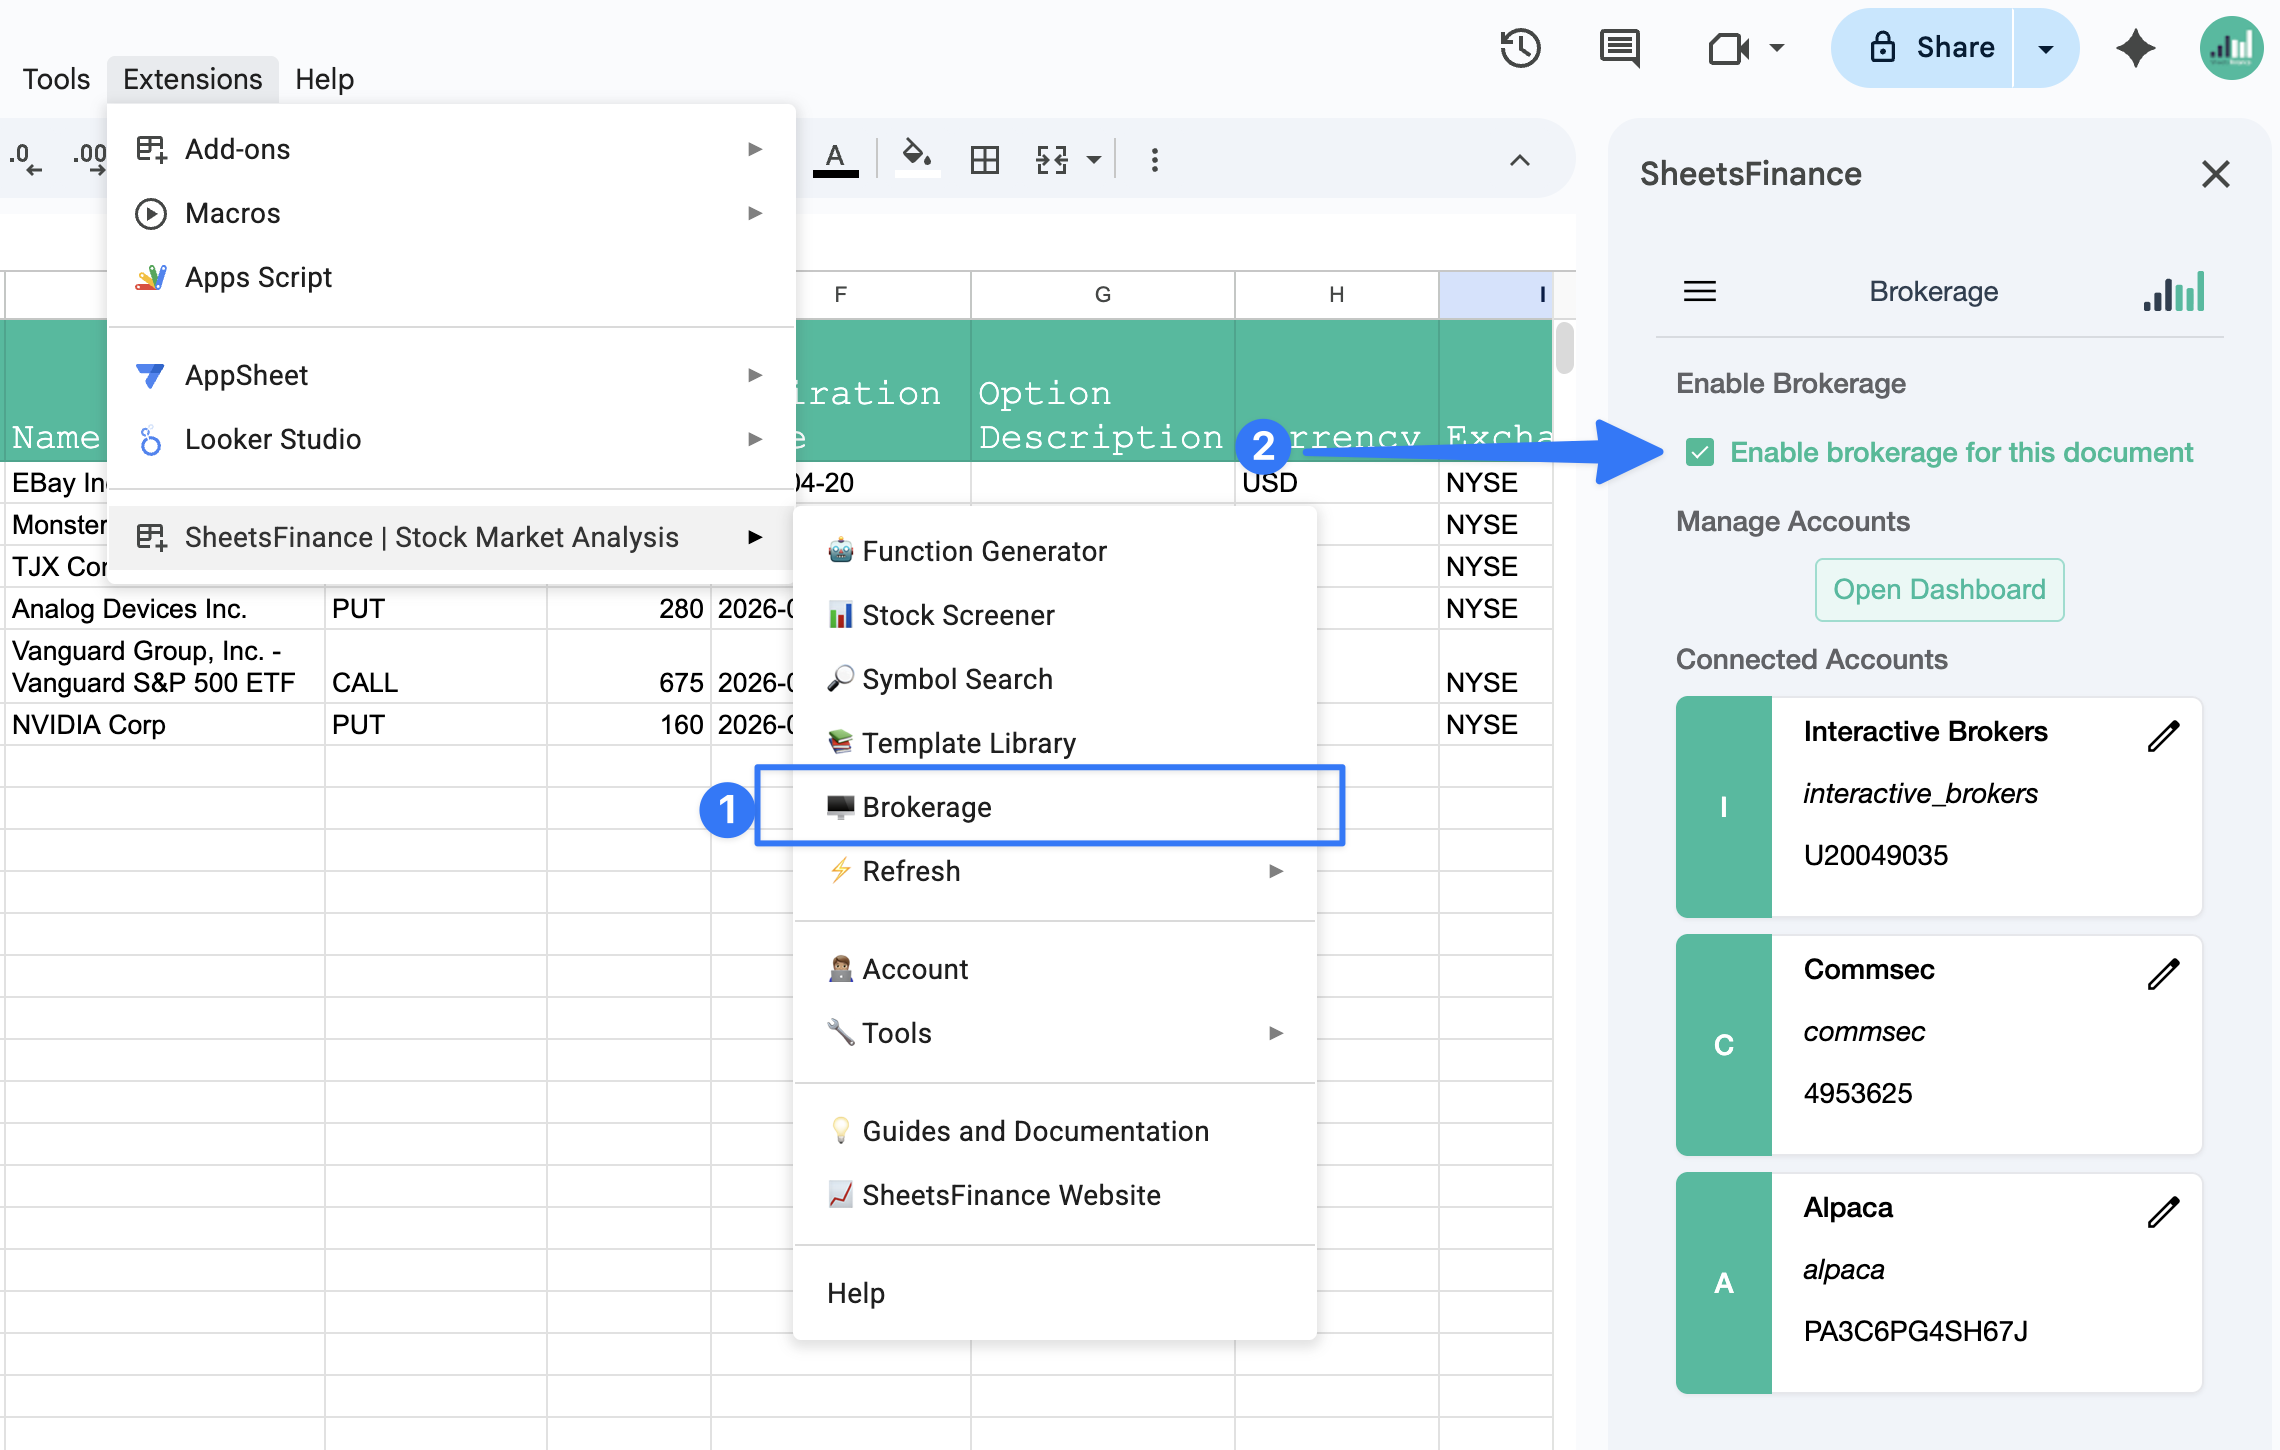The height and width of the screenshot is (1450, 2280).
Task: Open version history clock icon
Action: (x=1520, y=48)
